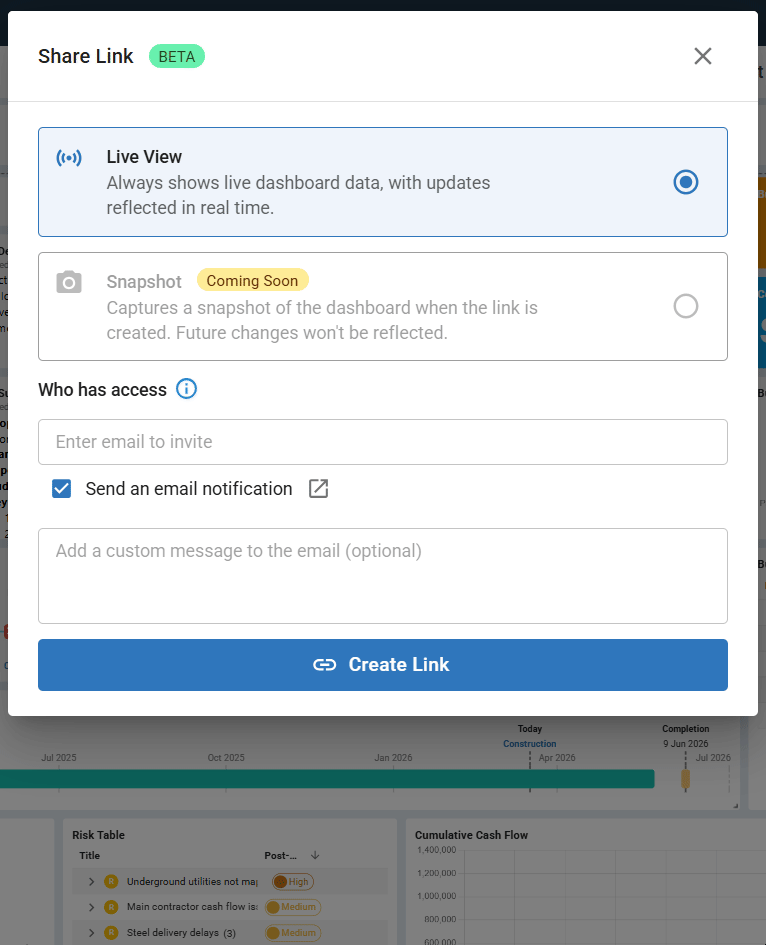Uncheck Send an email notification checkbox
Screen dimensions: 766x945
(x=62, y=489)
